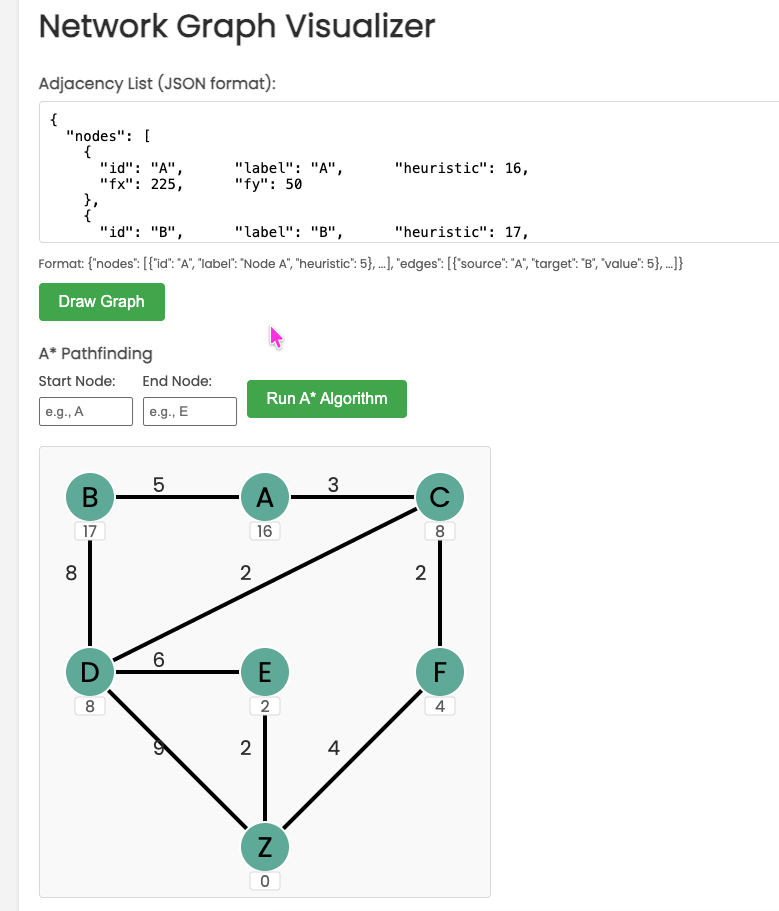Screen dimensions: 779x911
Task: Select node F circle
Action: 439,672
